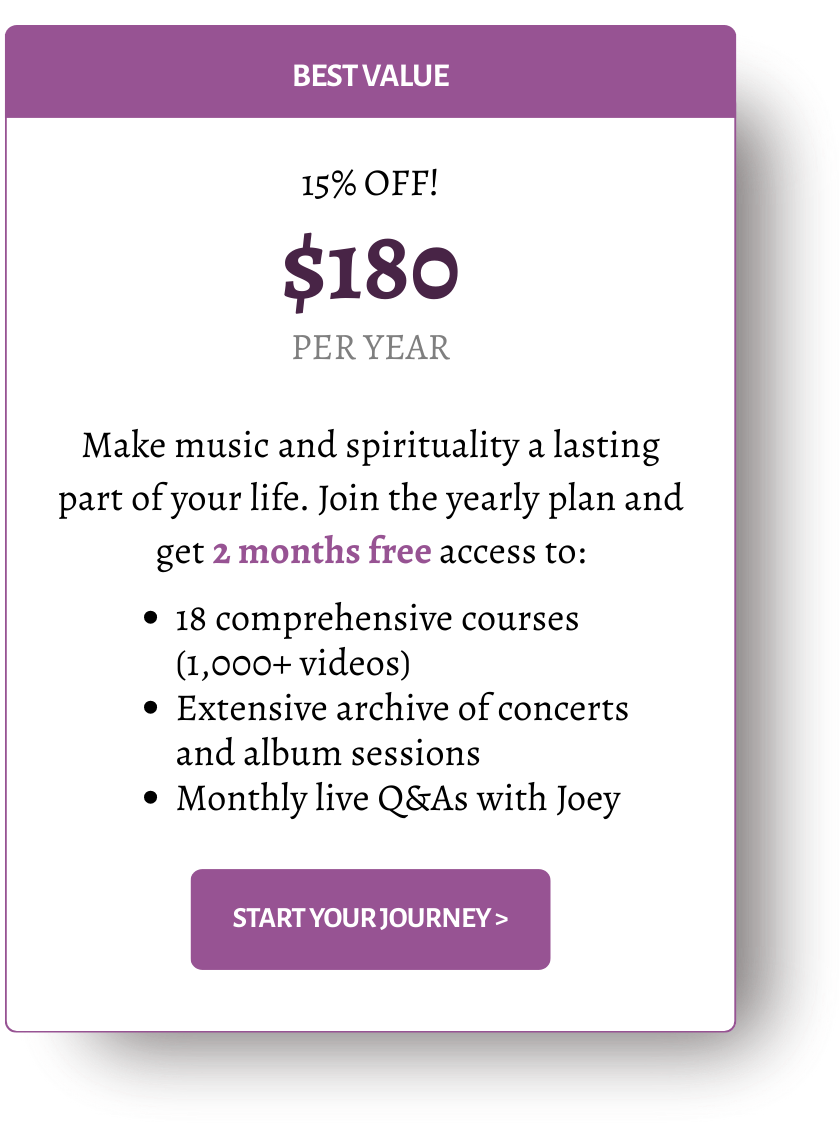Image resolution: width=839 pixels, height=1129 pixels.
Task: Click the word JOURNEY on the purple button
Action: click(435, 919)
